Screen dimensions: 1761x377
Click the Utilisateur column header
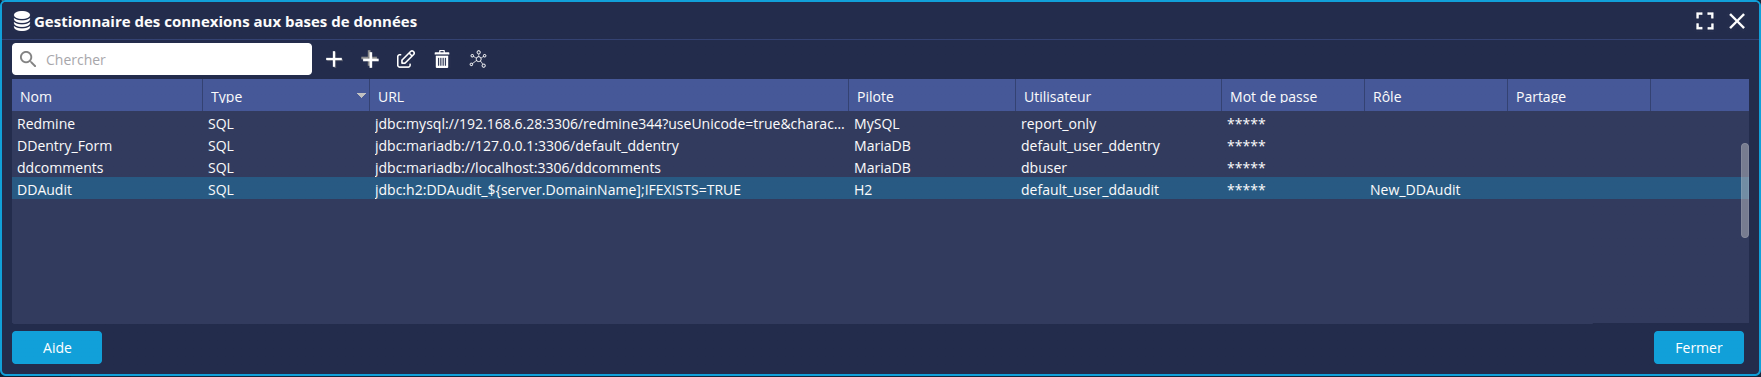pos(1118,97)
